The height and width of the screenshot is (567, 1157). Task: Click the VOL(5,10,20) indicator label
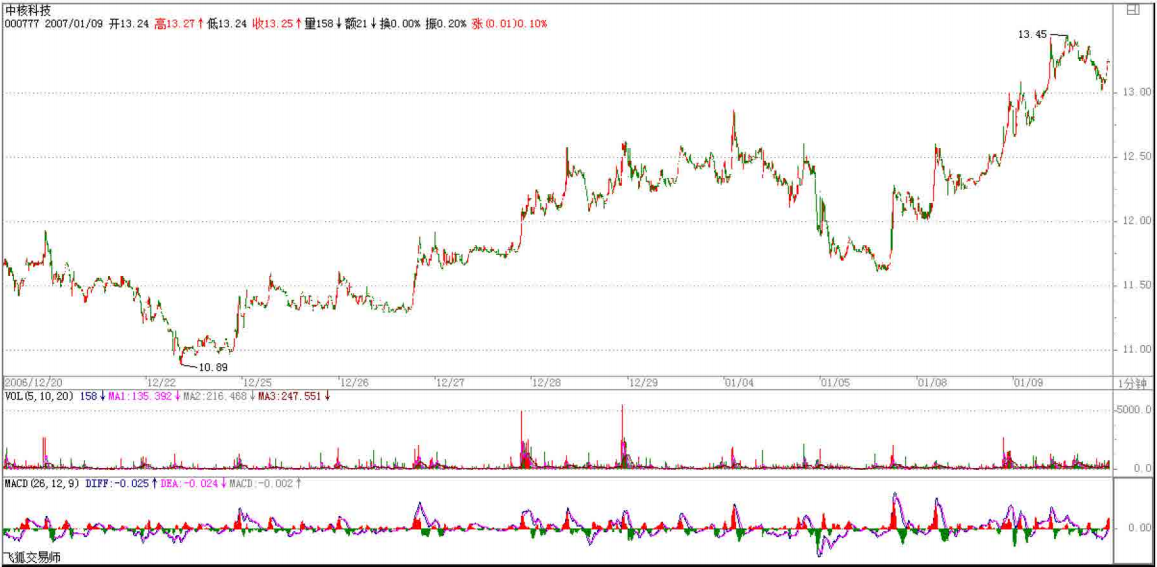click(x=37, y=397)
